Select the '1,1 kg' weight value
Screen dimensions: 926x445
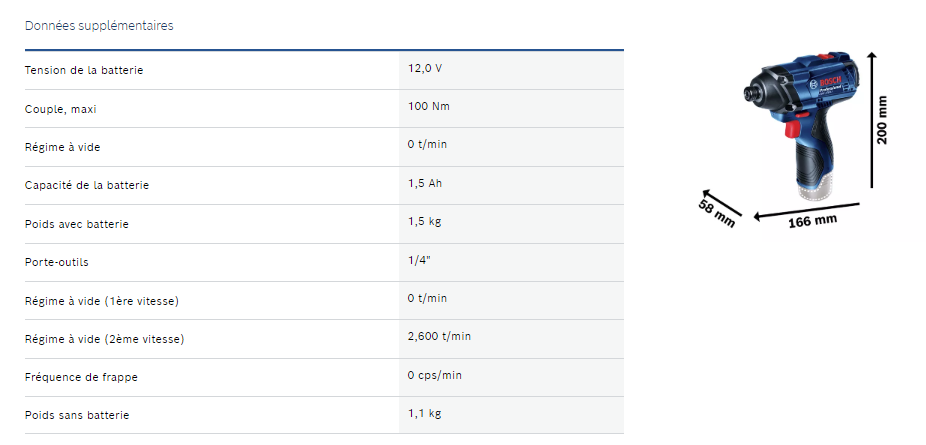click(x=425, y=414)
